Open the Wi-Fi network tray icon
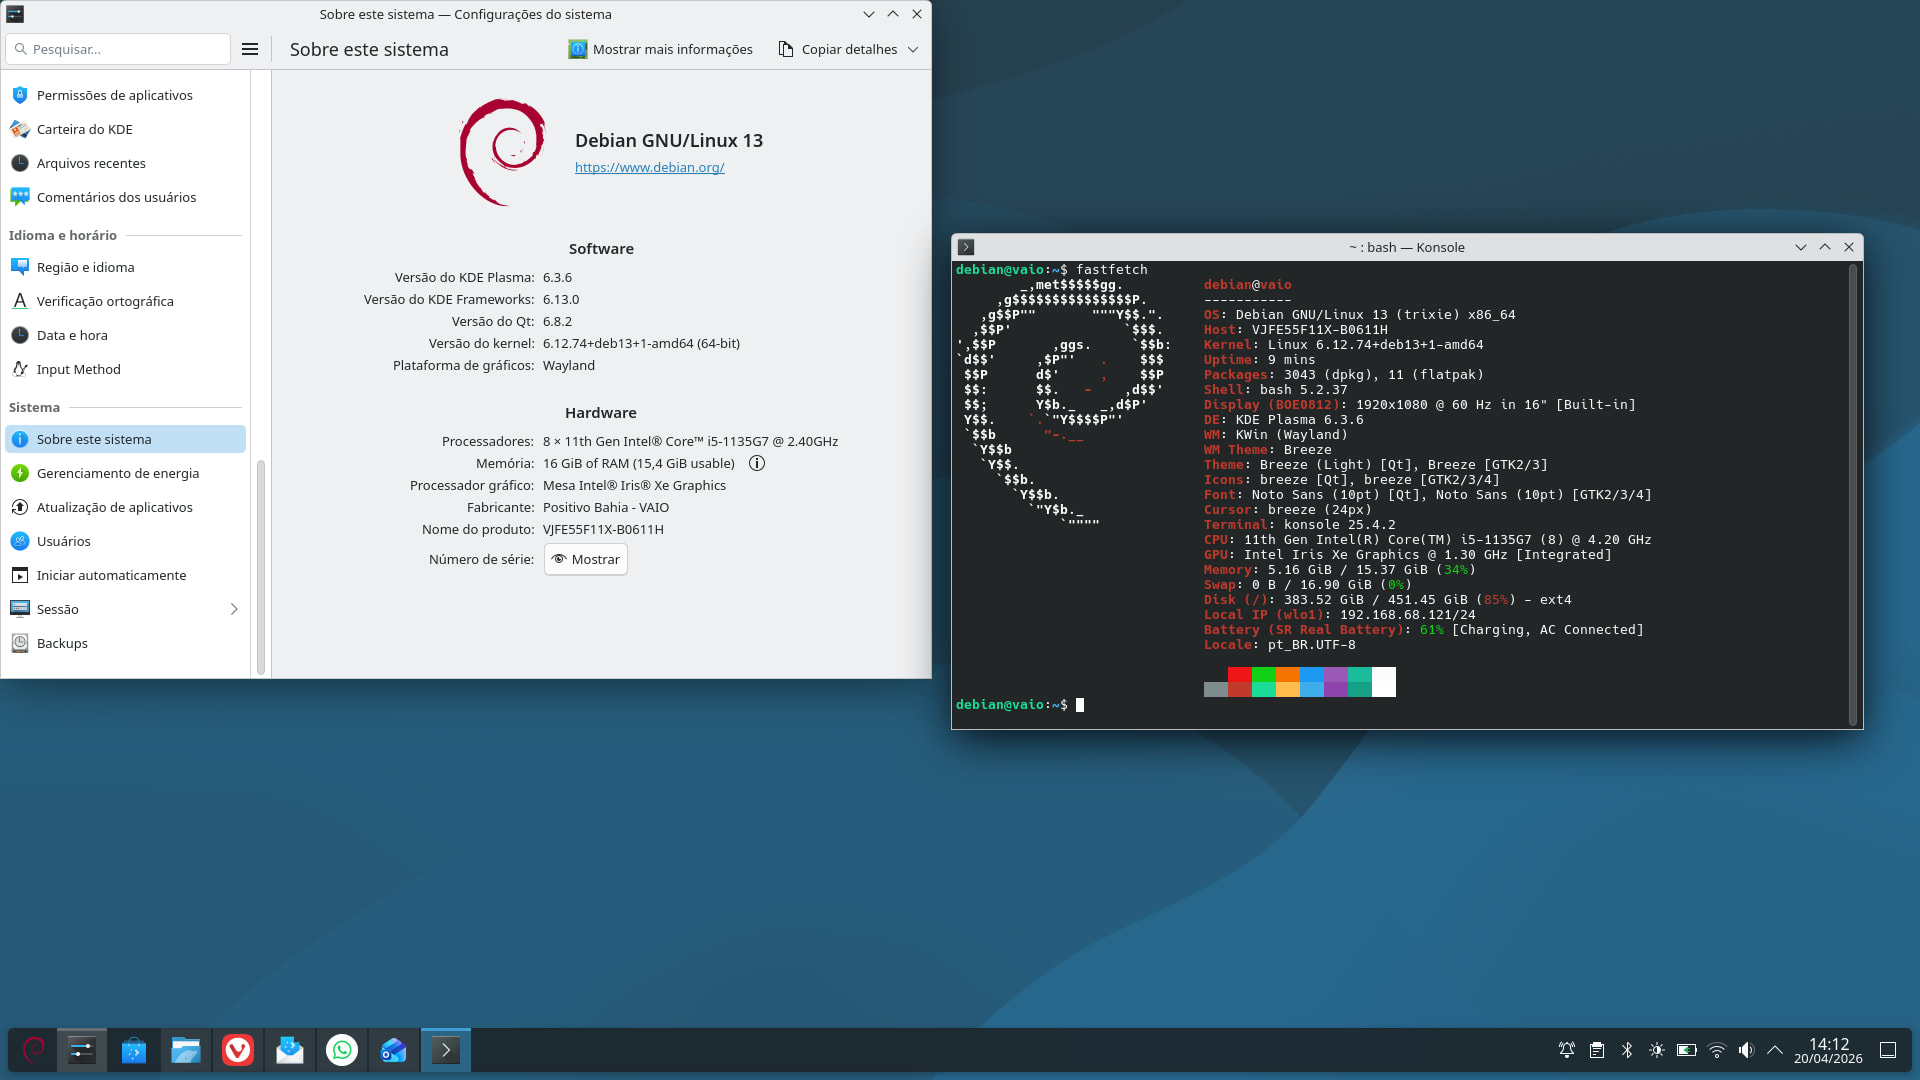The image size is (1920, 1080). coord(1717,1050)
